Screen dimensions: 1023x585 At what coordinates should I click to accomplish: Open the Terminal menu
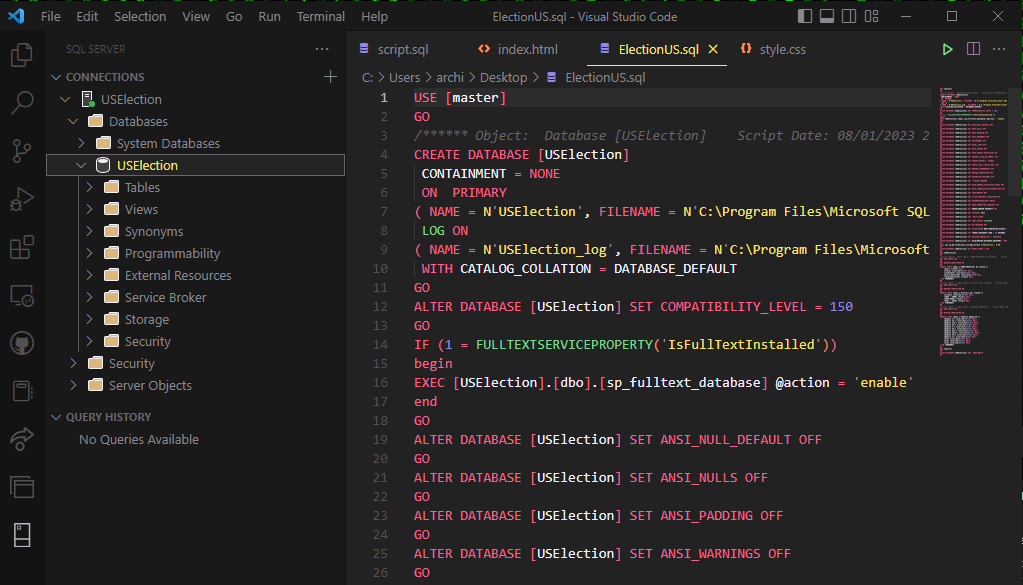320,16
